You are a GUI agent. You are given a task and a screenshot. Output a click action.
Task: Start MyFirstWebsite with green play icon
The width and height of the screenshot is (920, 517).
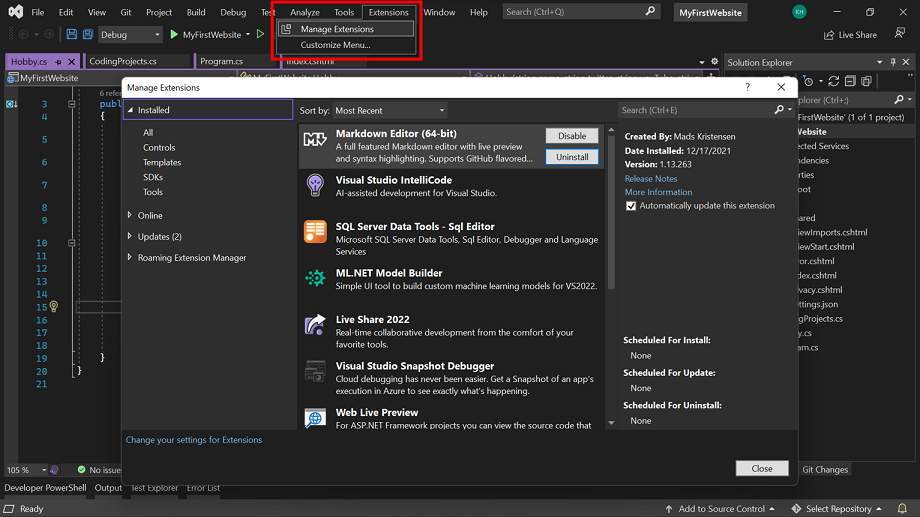point(174,35)
